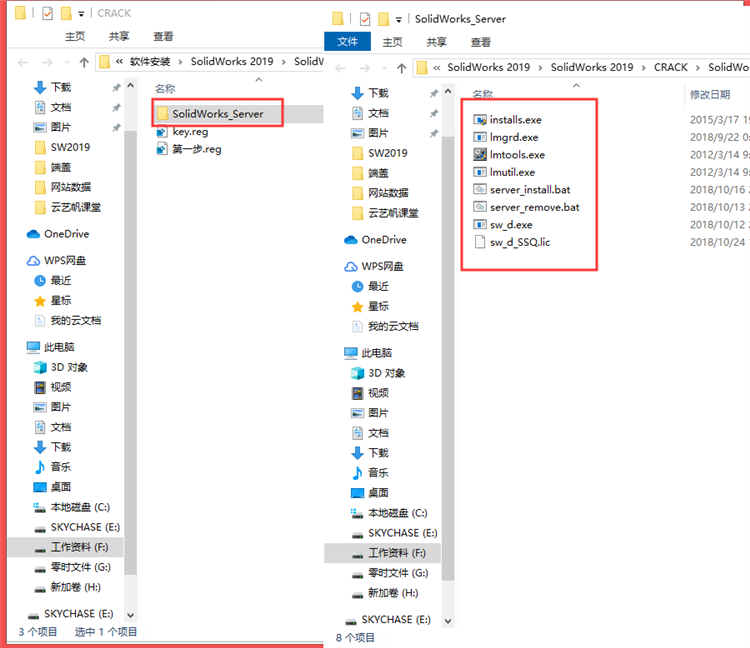Viewport: 750px width, 648px height.
Task: Open 下载 quick access in SolidWorks_Server sidebar
Action: [370, 93]
